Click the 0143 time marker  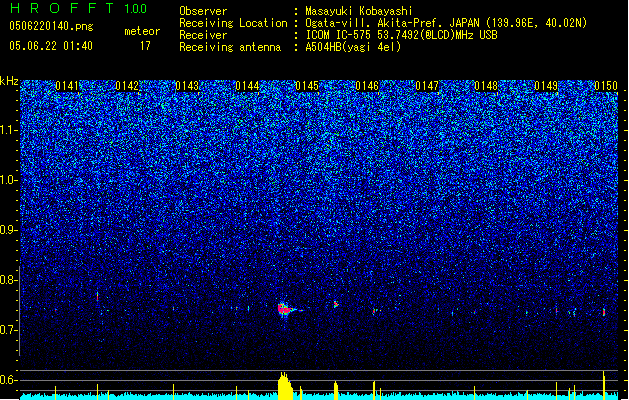187,86
